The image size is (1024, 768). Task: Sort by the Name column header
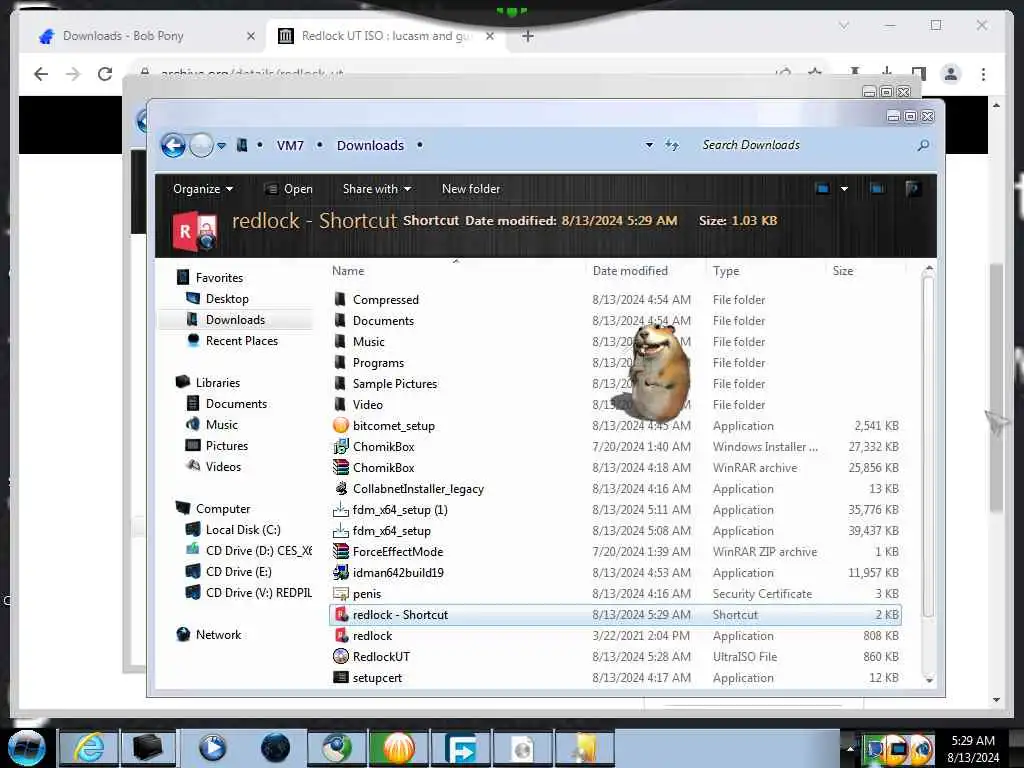[348, 270]
